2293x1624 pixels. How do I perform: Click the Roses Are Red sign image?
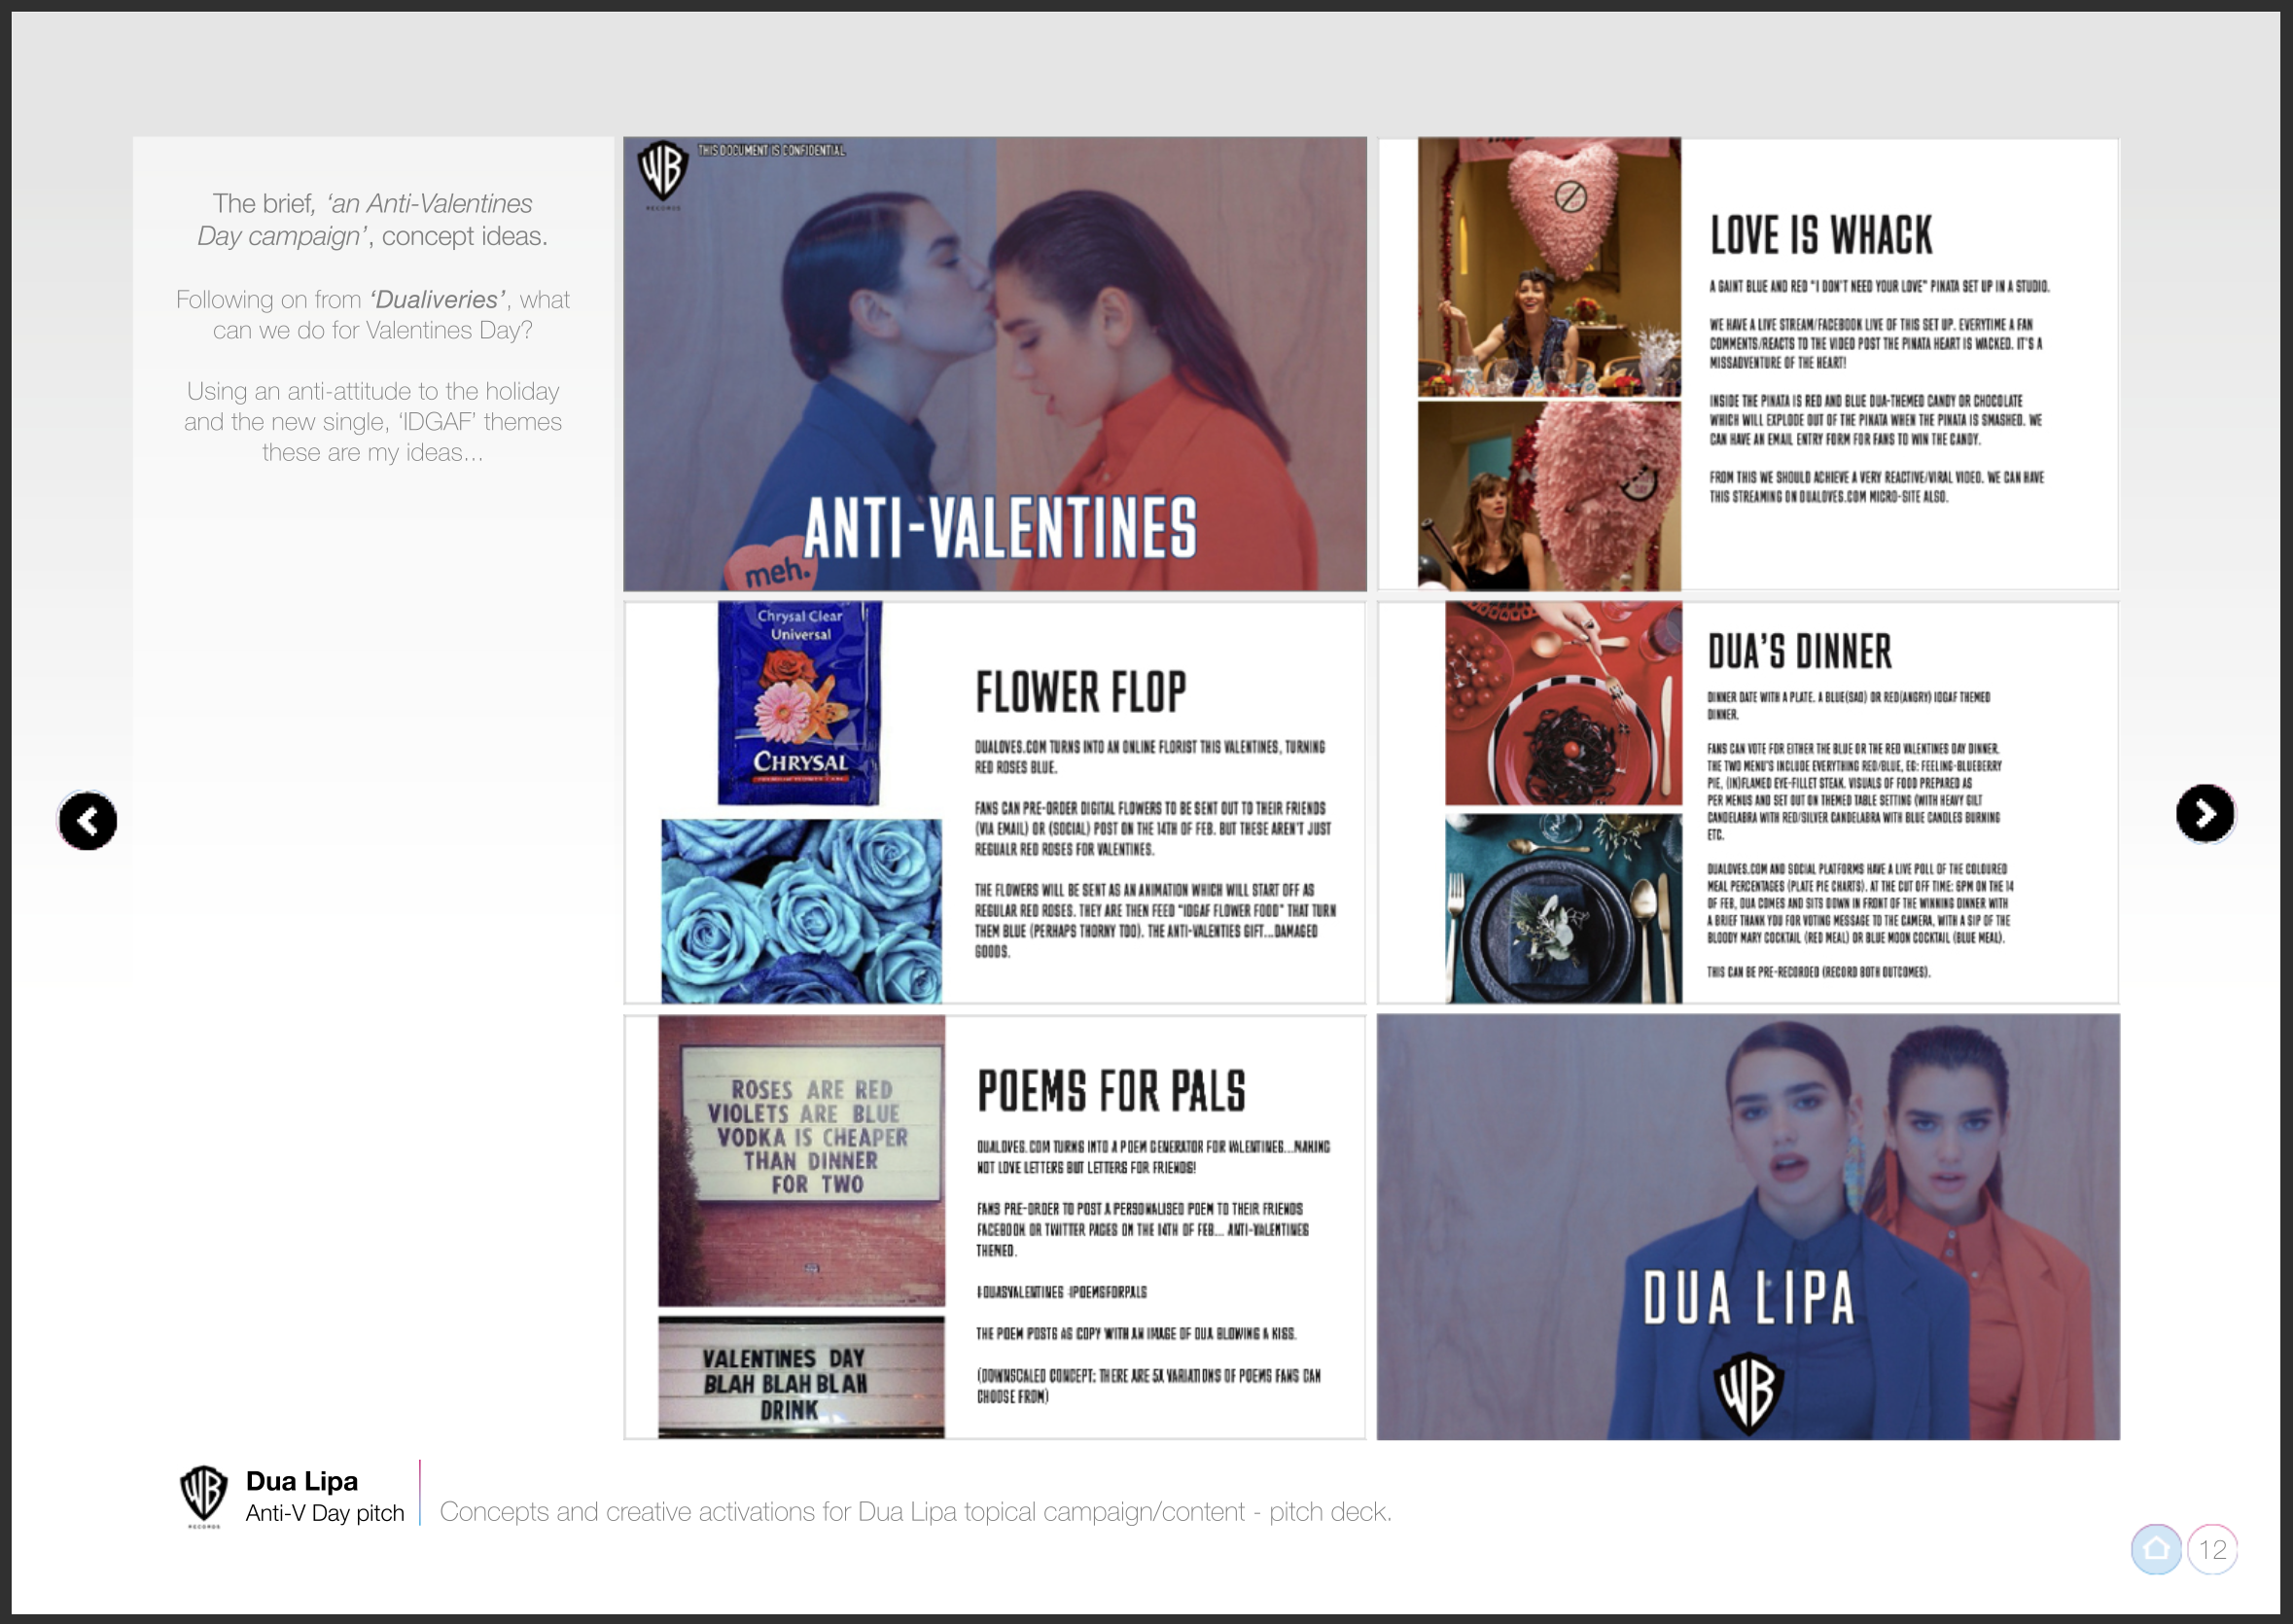(x=801, y=1160)
